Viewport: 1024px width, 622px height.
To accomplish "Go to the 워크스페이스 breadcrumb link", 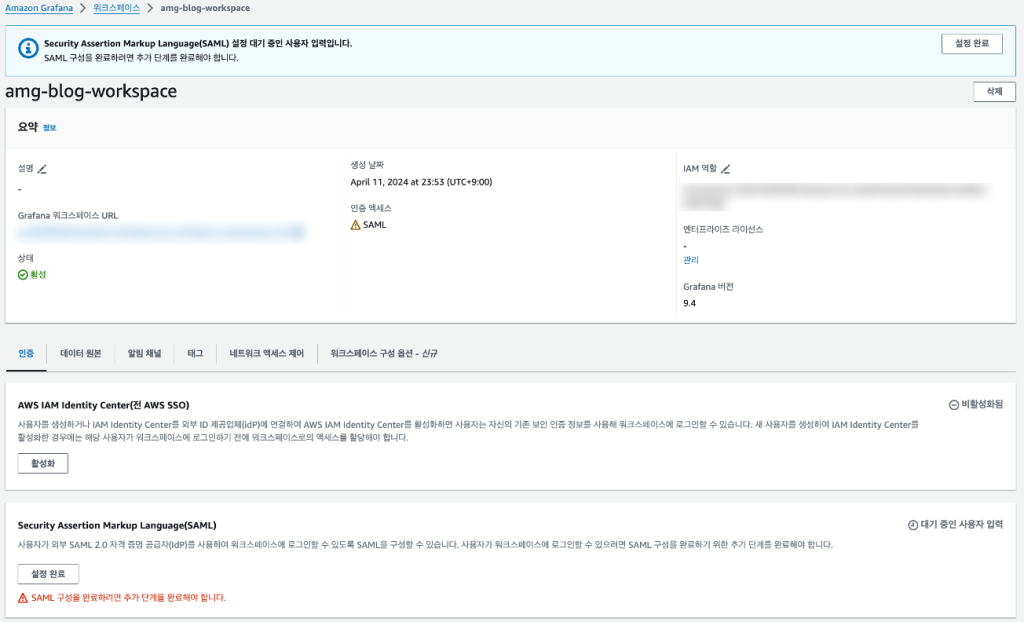I will tap(116, 8).
